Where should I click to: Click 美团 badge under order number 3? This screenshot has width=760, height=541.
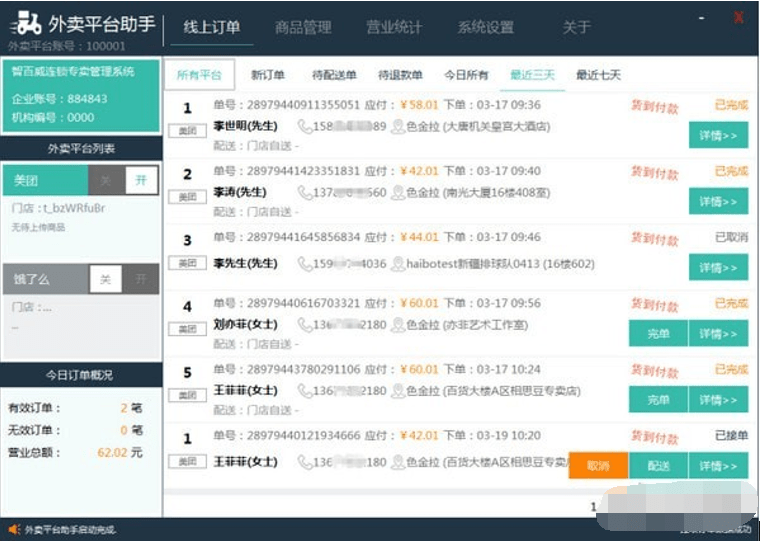pos(188,263)
